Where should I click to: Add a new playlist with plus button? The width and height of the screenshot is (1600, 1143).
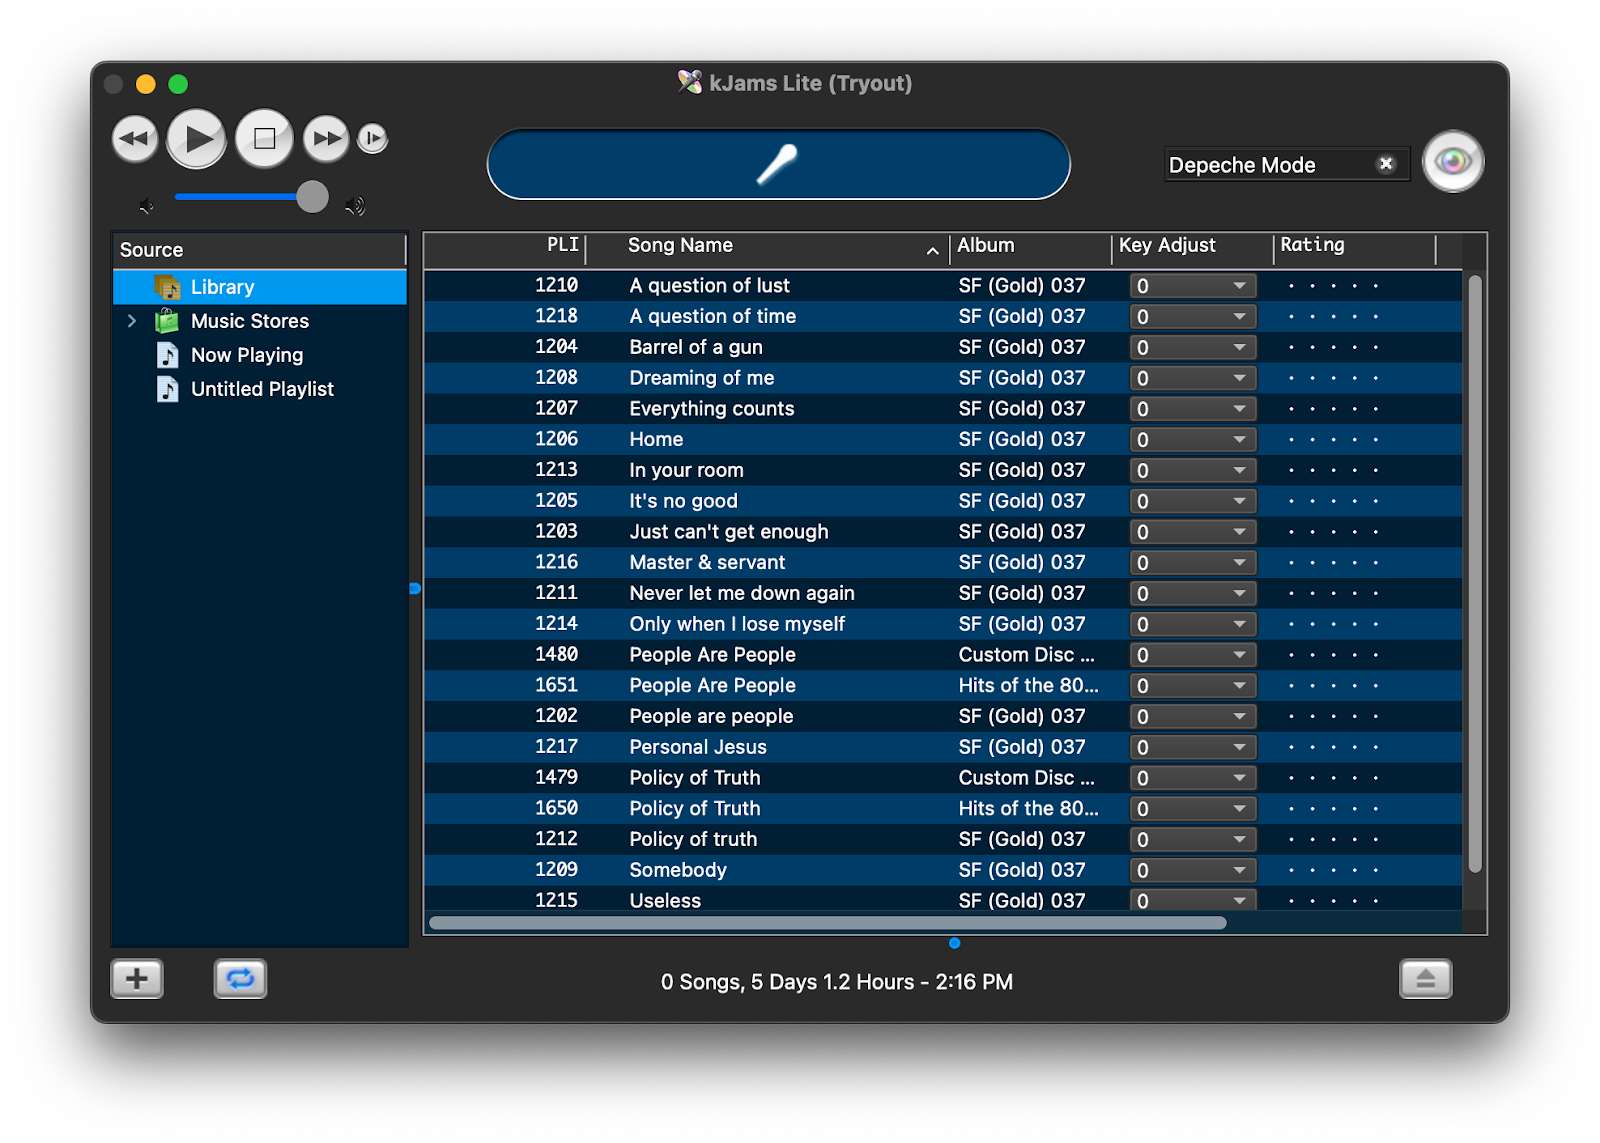pyautogui.click(x=137, y=979)
